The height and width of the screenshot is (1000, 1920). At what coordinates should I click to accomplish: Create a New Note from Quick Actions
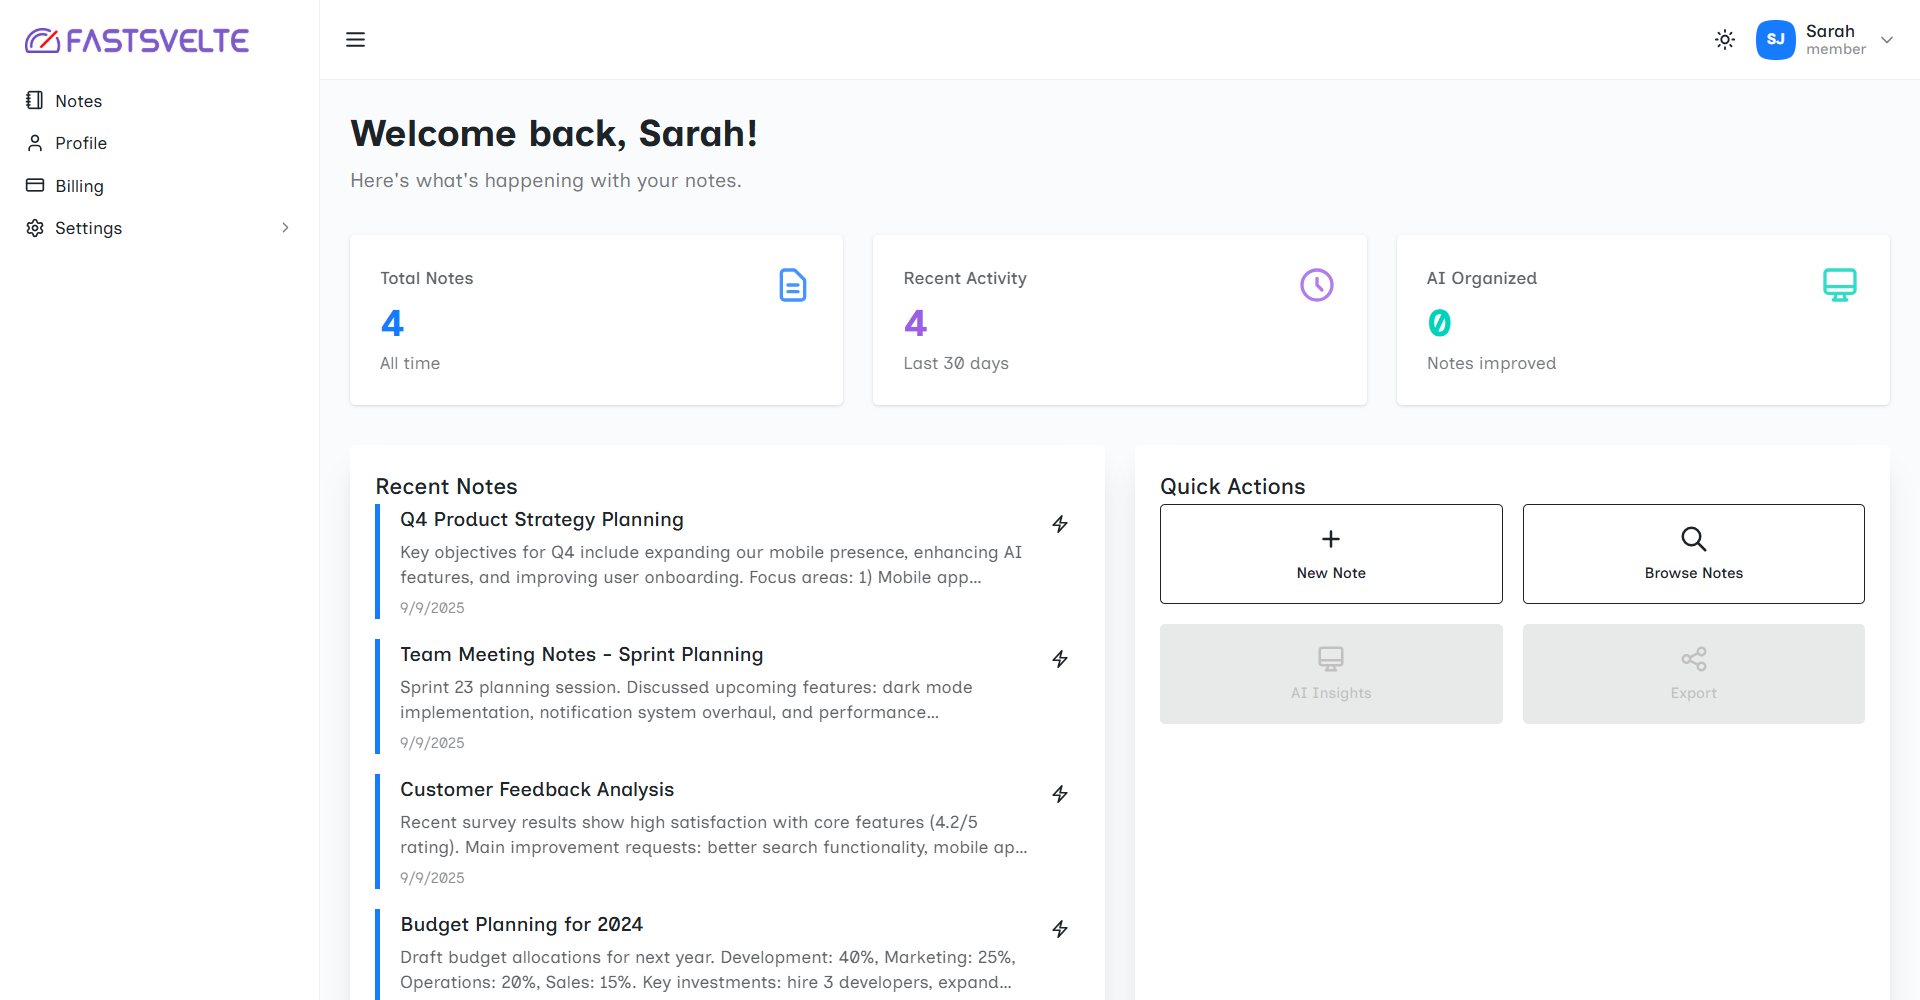coord(1330,554)
